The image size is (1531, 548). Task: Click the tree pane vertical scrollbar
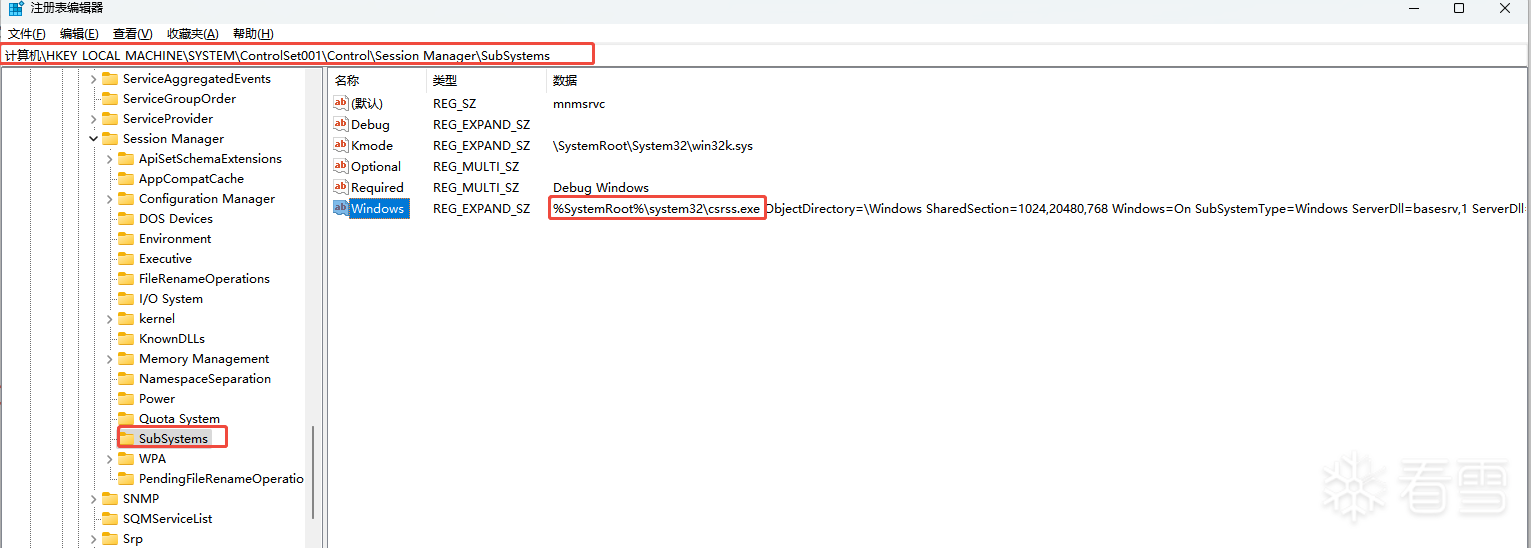313,472
